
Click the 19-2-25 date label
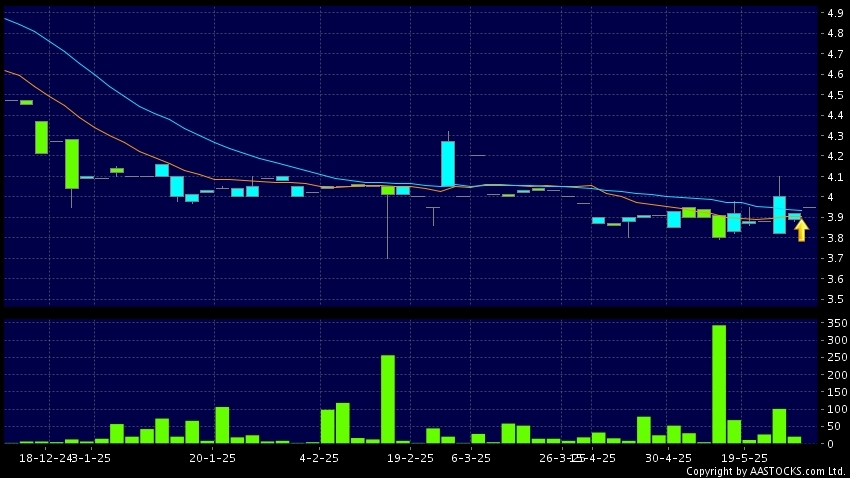(410, 458)
